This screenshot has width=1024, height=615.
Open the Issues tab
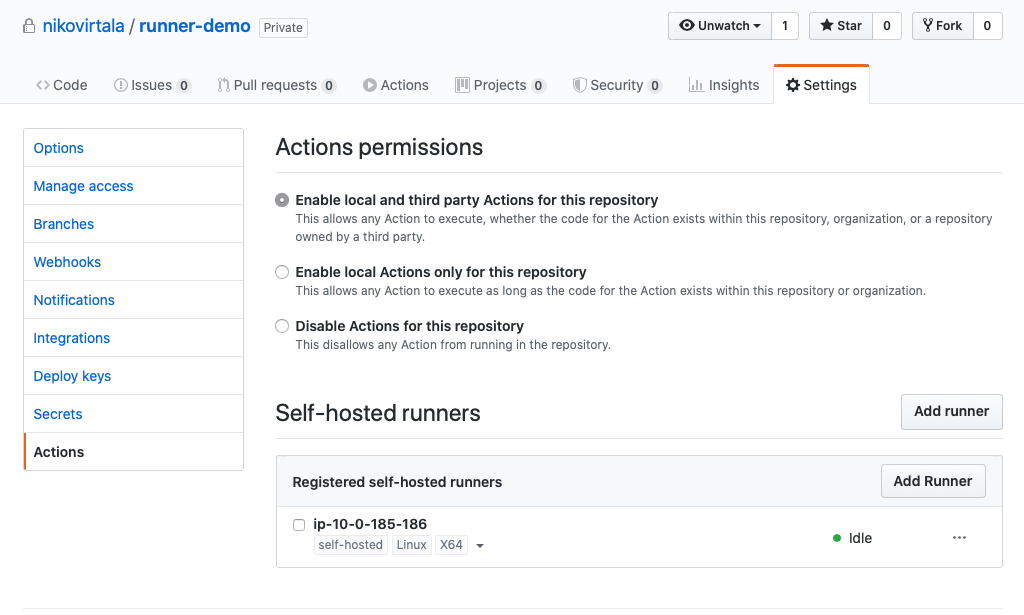[152, 85]
